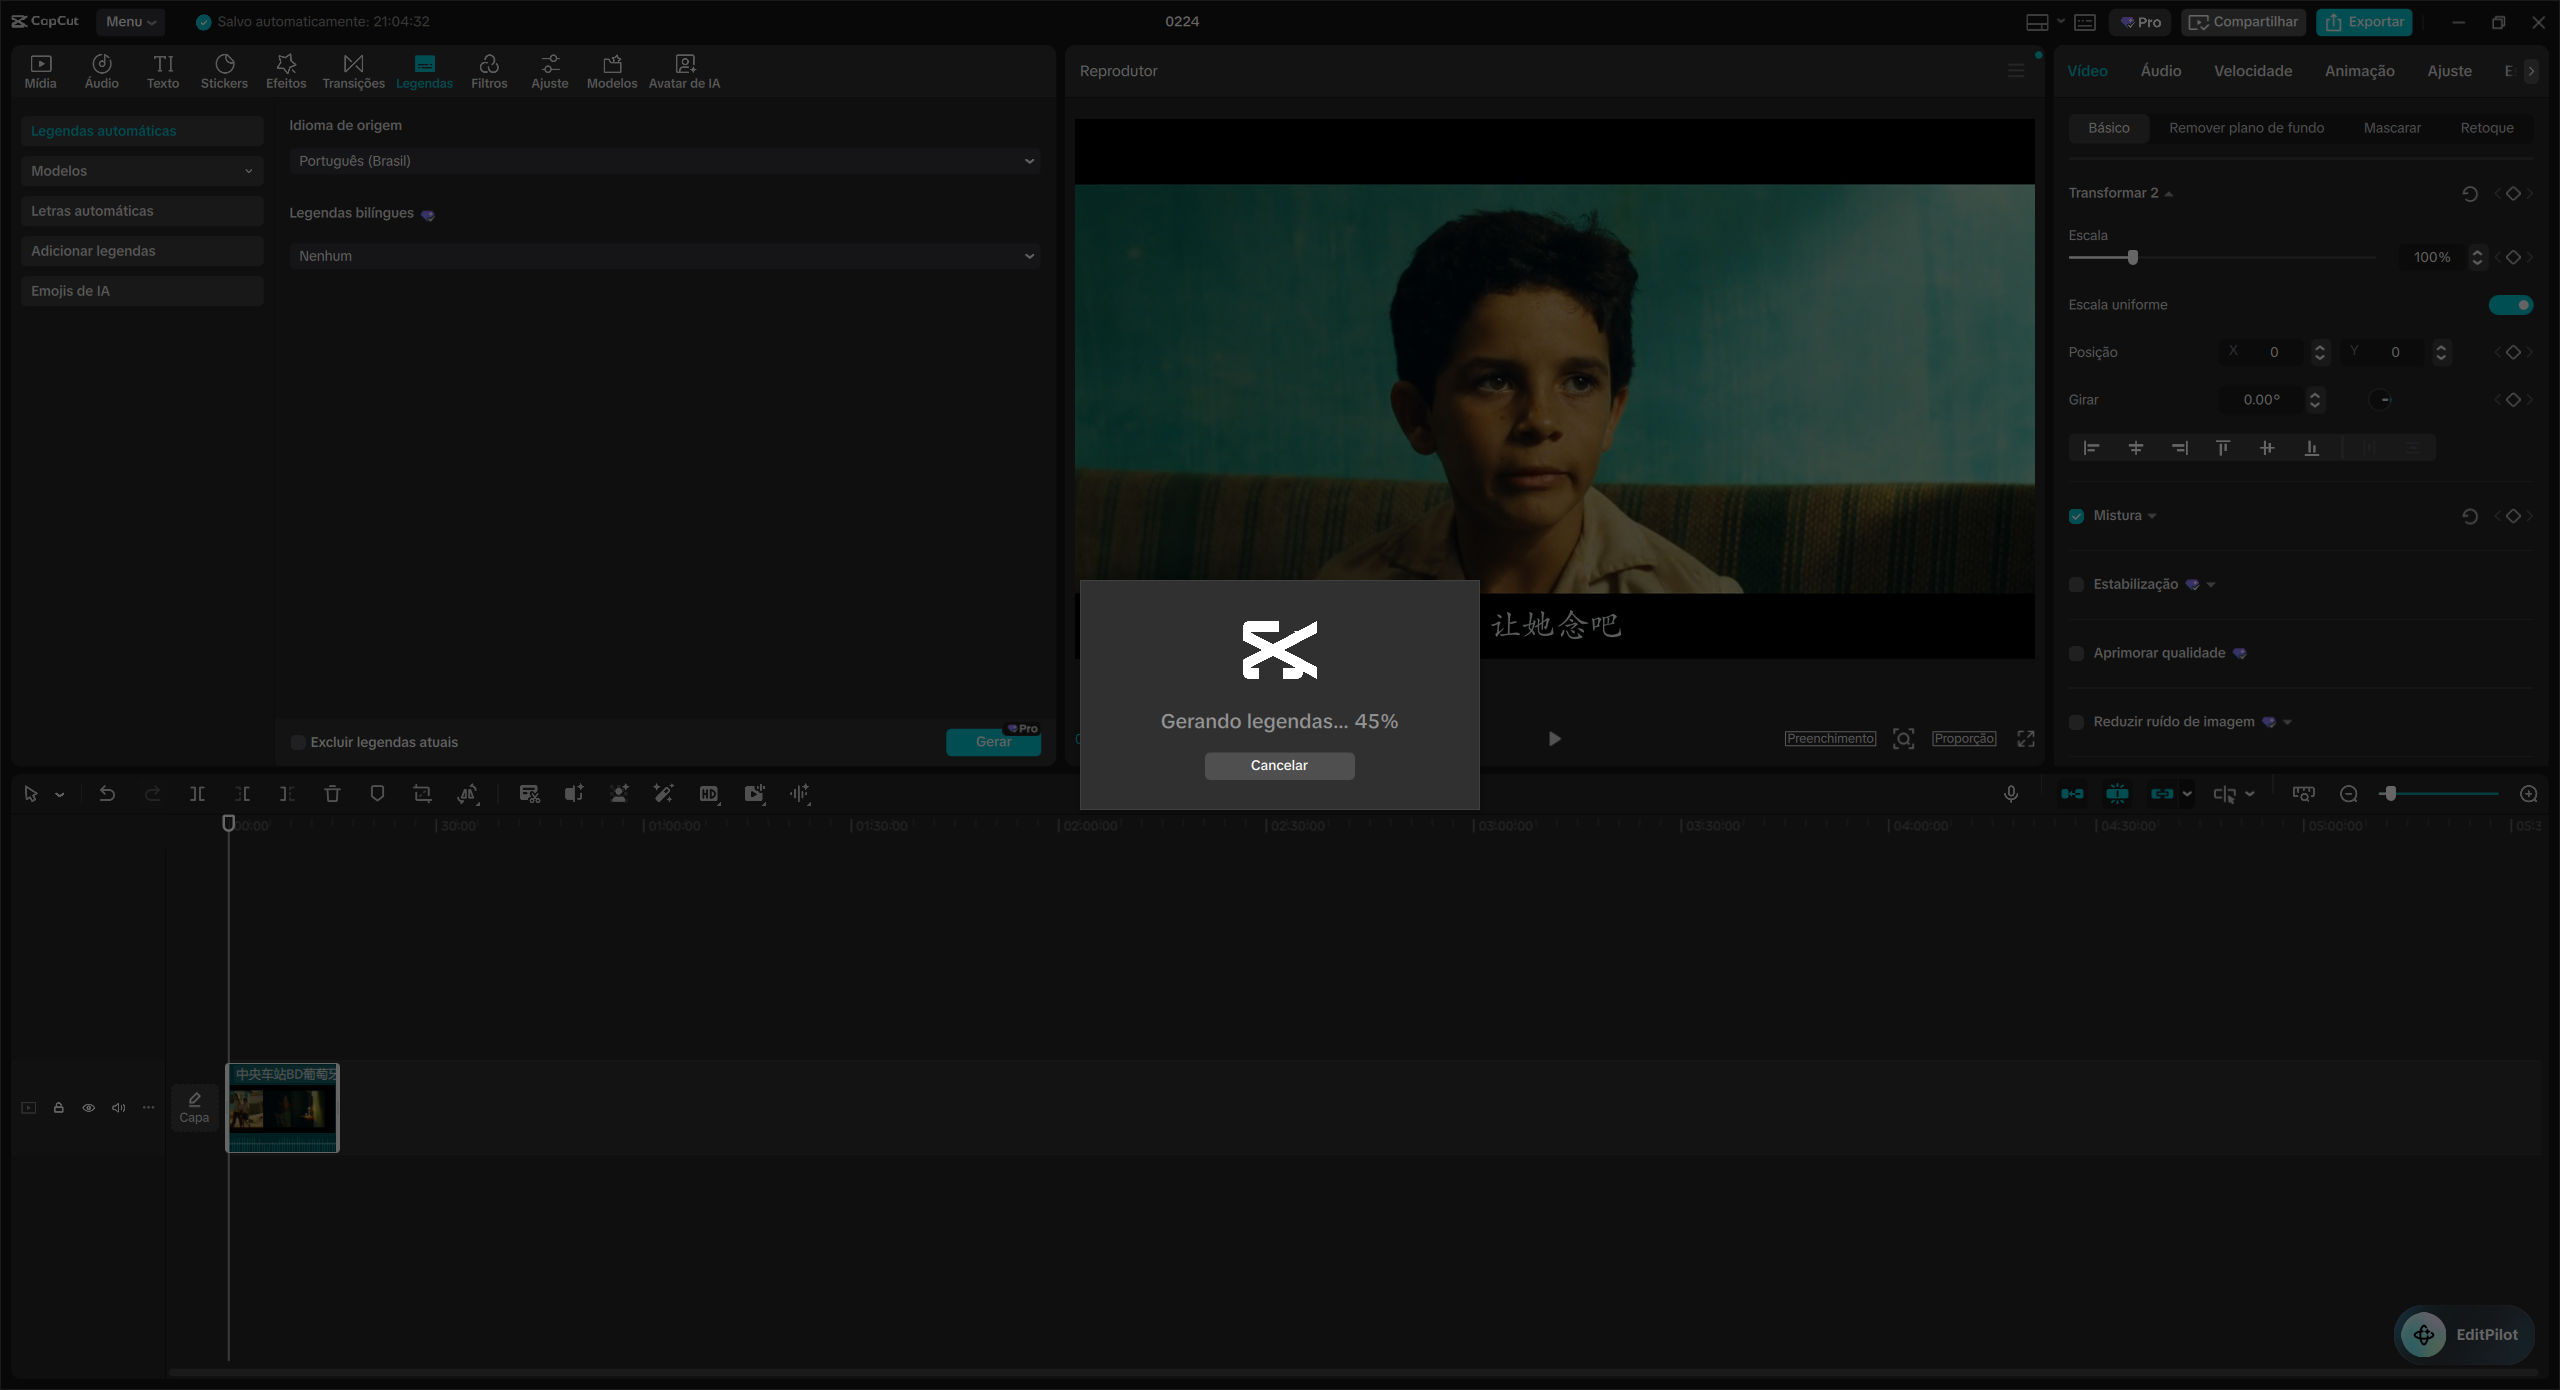The height and width of the screenshot is (1390, 2560).
Task: Select the Avatar de IA tool
Action: [x=684, y=70]
